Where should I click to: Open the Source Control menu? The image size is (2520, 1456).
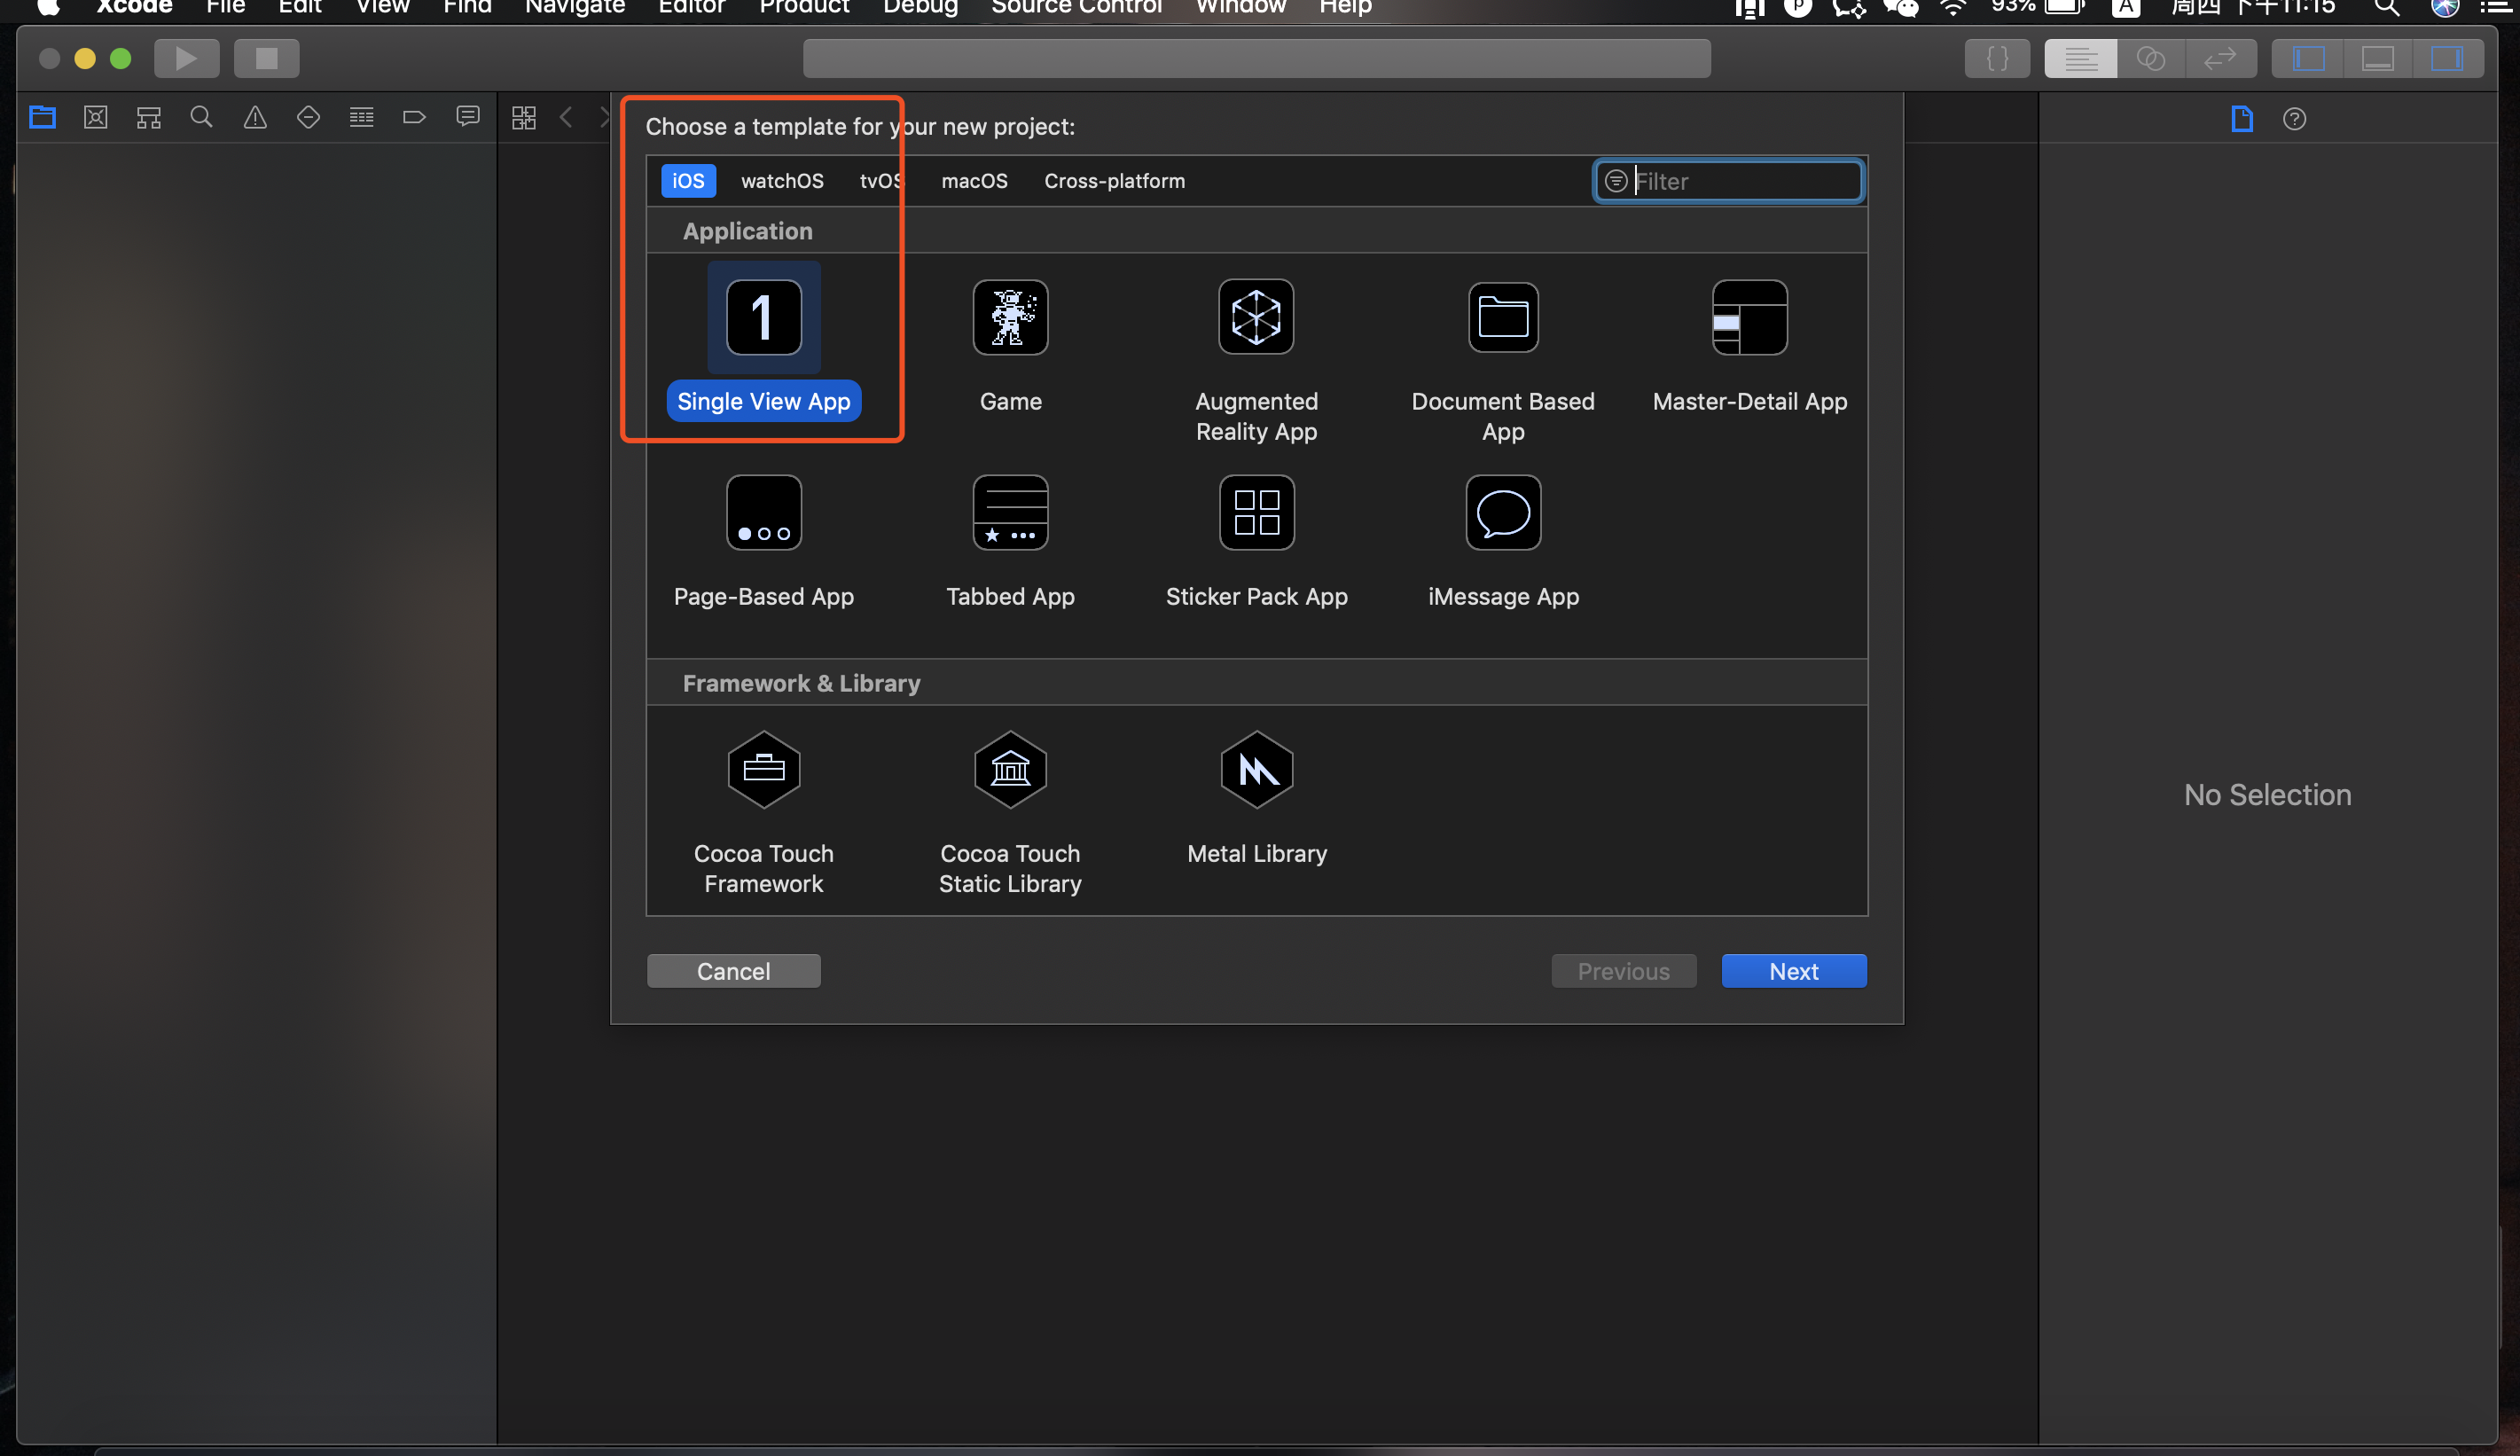pyautogui.click(x=1076, y=7)
